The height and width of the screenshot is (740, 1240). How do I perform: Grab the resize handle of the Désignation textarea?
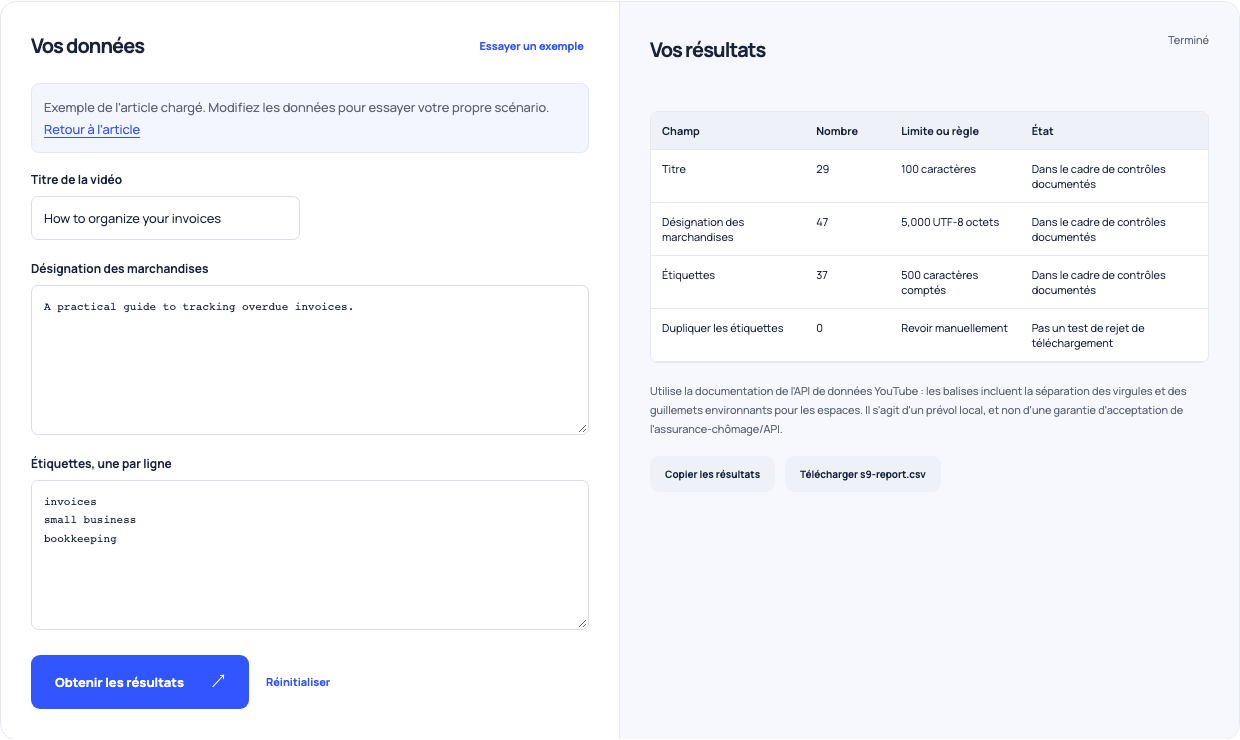coord(582,428)
